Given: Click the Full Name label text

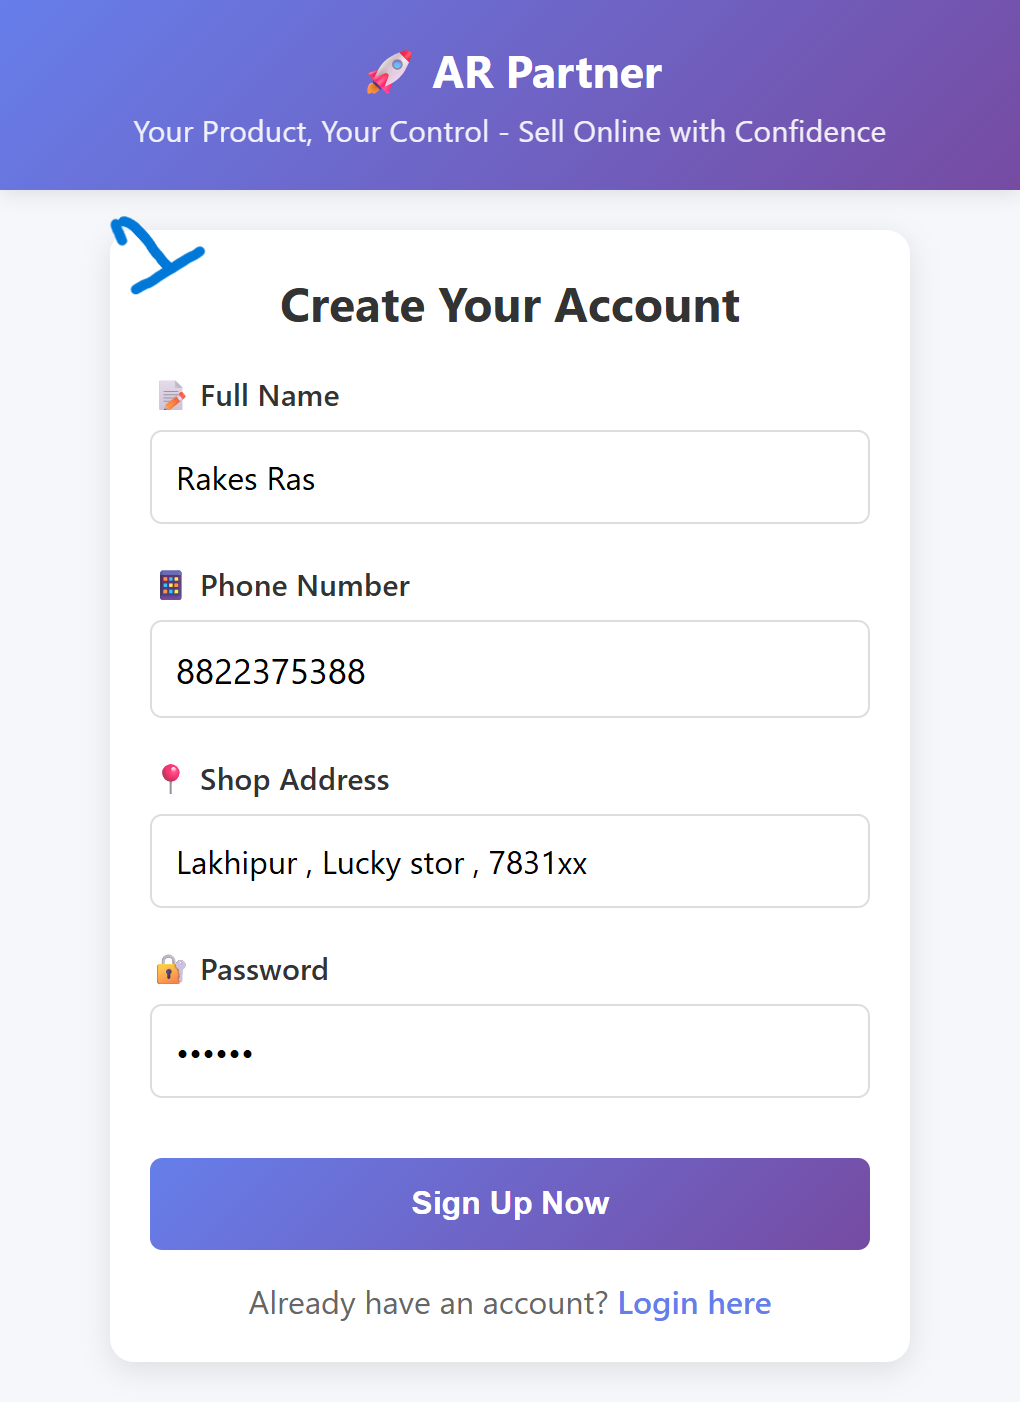Looking at the screenshot, I should coord(270,396).
